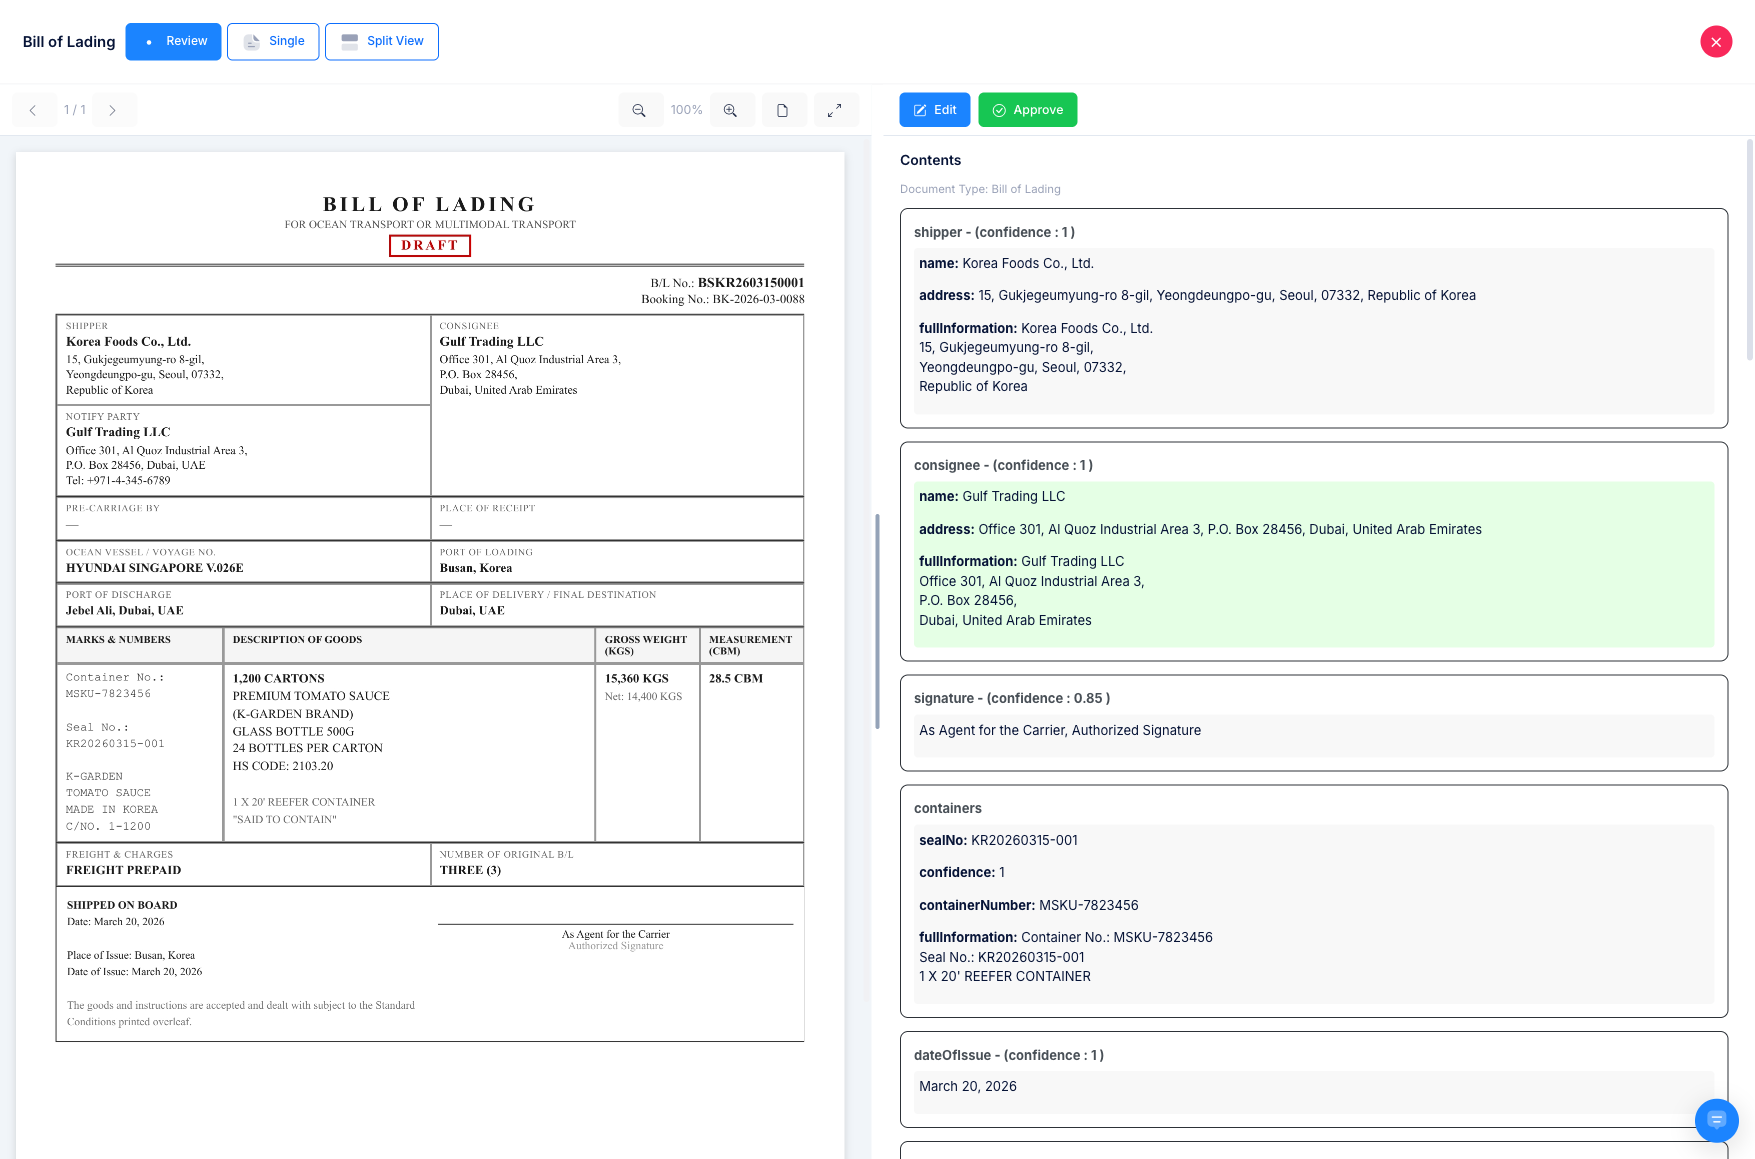Click the single page fit icon

pyautogui.click(x=783, y=110)
